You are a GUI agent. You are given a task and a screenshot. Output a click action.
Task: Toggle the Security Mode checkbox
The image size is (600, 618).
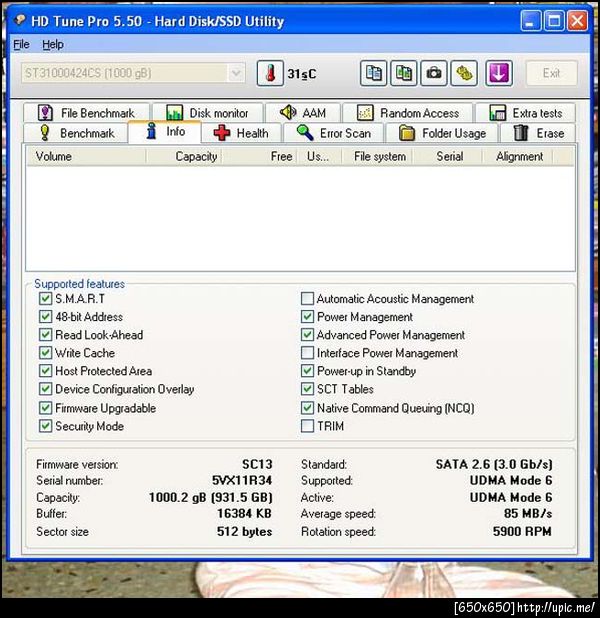(45, 426)
